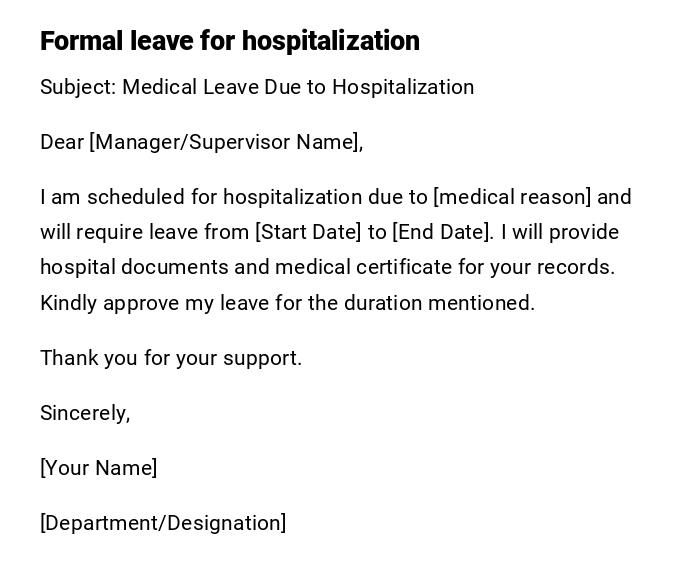Click the heading "Formal leave for hospitalization"

click(230, 41)
